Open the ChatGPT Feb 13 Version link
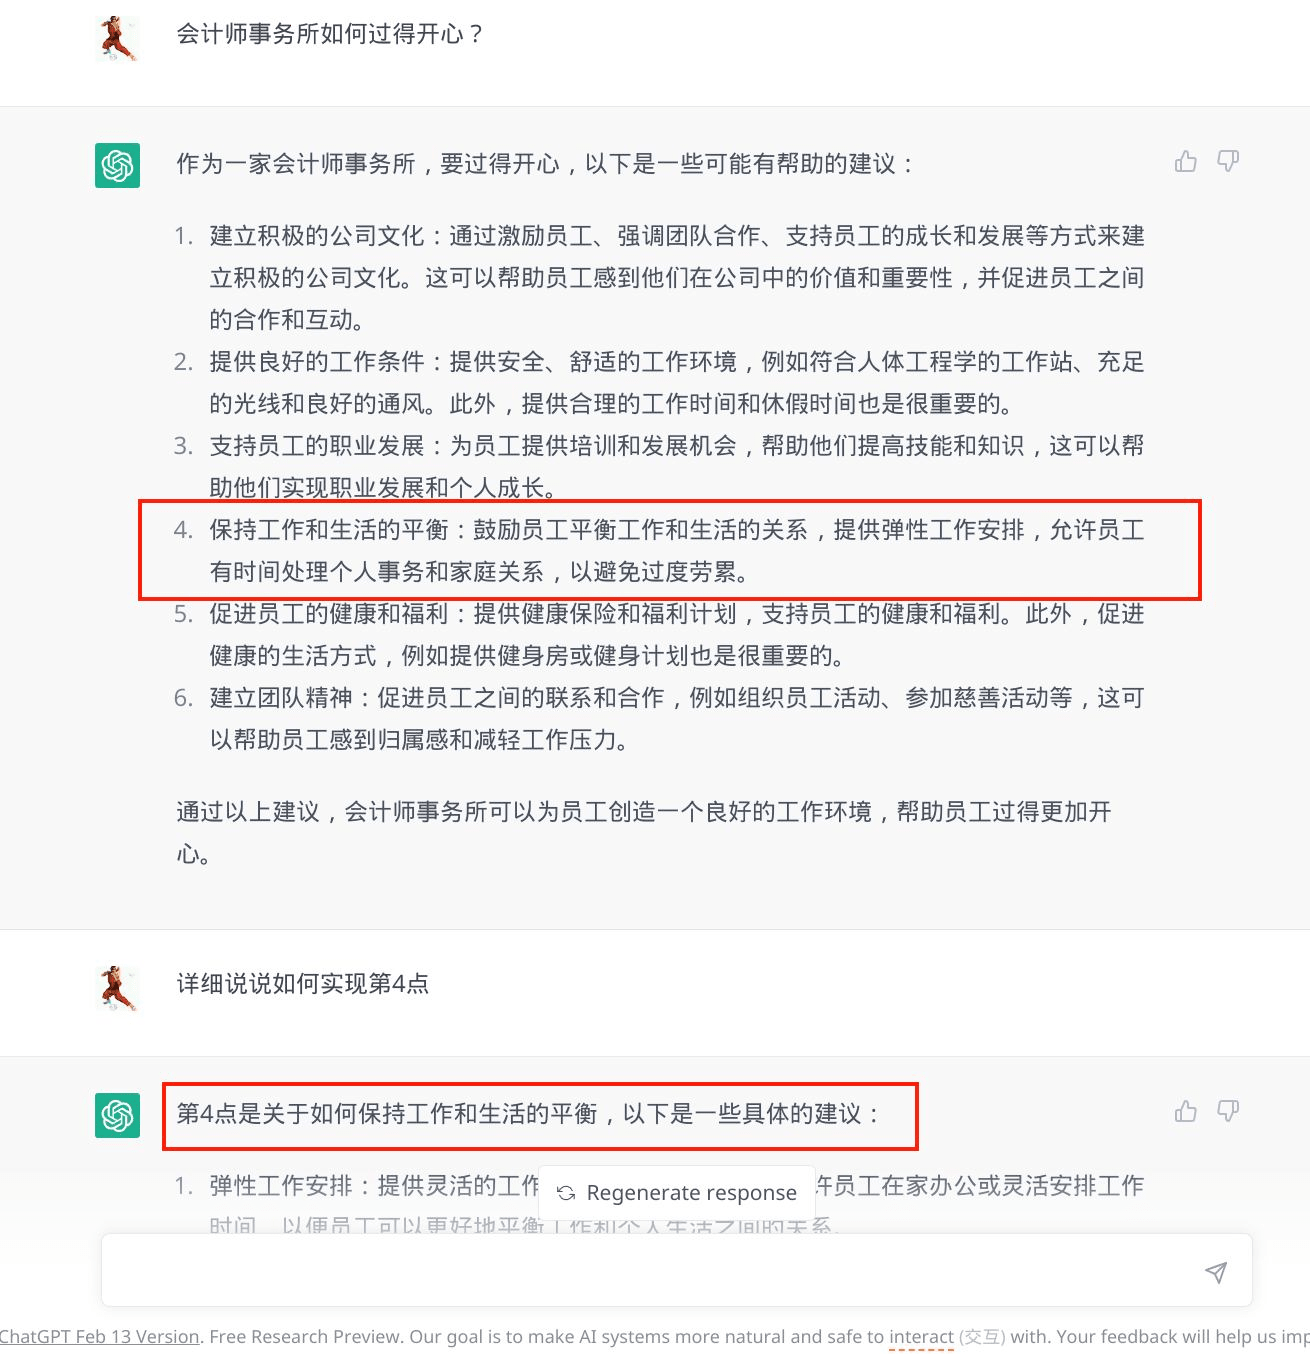The width and height of the screenshot is (1310, 1354). tap(100, 1336)
